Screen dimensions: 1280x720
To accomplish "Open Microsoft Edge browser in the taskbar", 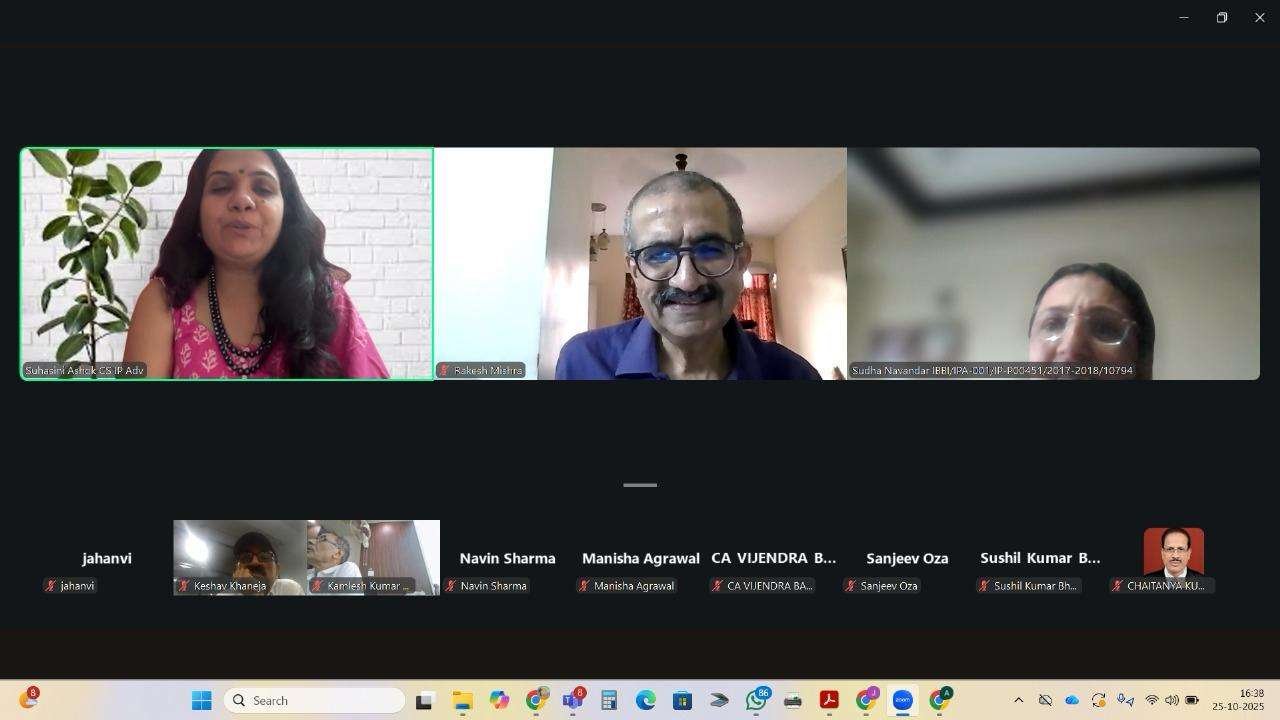I will click(645, 701).
